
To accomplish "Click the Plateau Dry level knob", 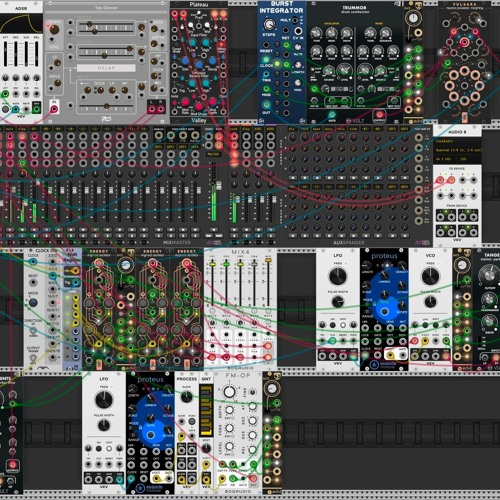I will point(191,25).
